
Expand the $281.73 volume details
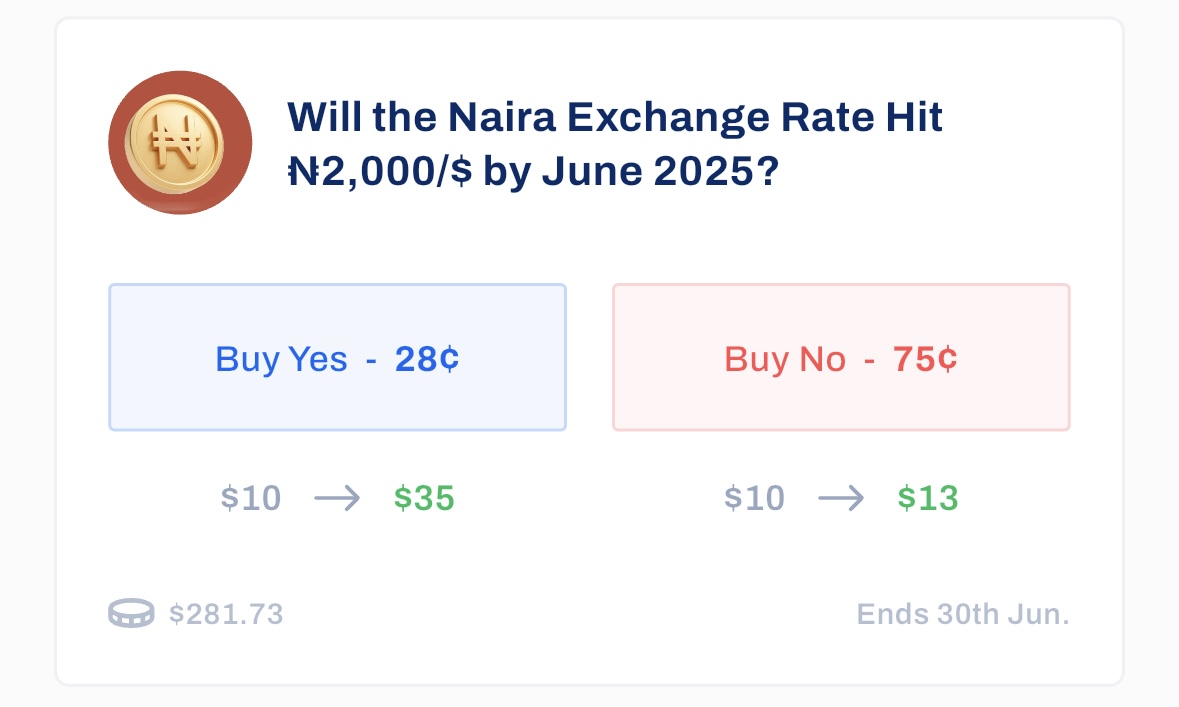[x=226, y=613]
